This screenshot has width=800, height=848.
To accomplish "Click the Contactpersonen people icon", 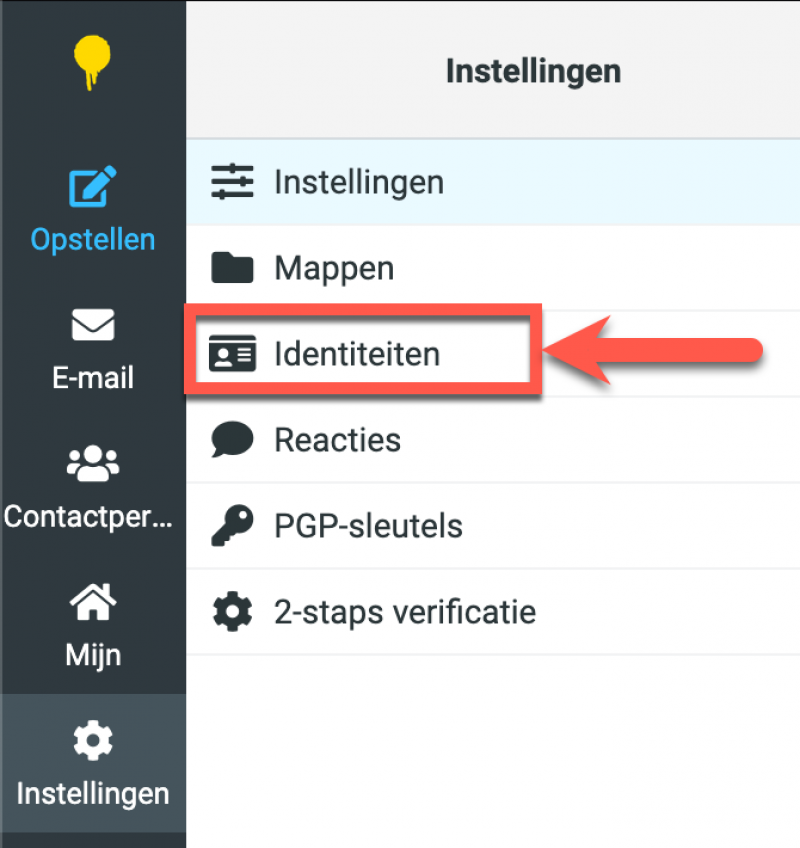I will pyautogui.click(x=93, y=461).
